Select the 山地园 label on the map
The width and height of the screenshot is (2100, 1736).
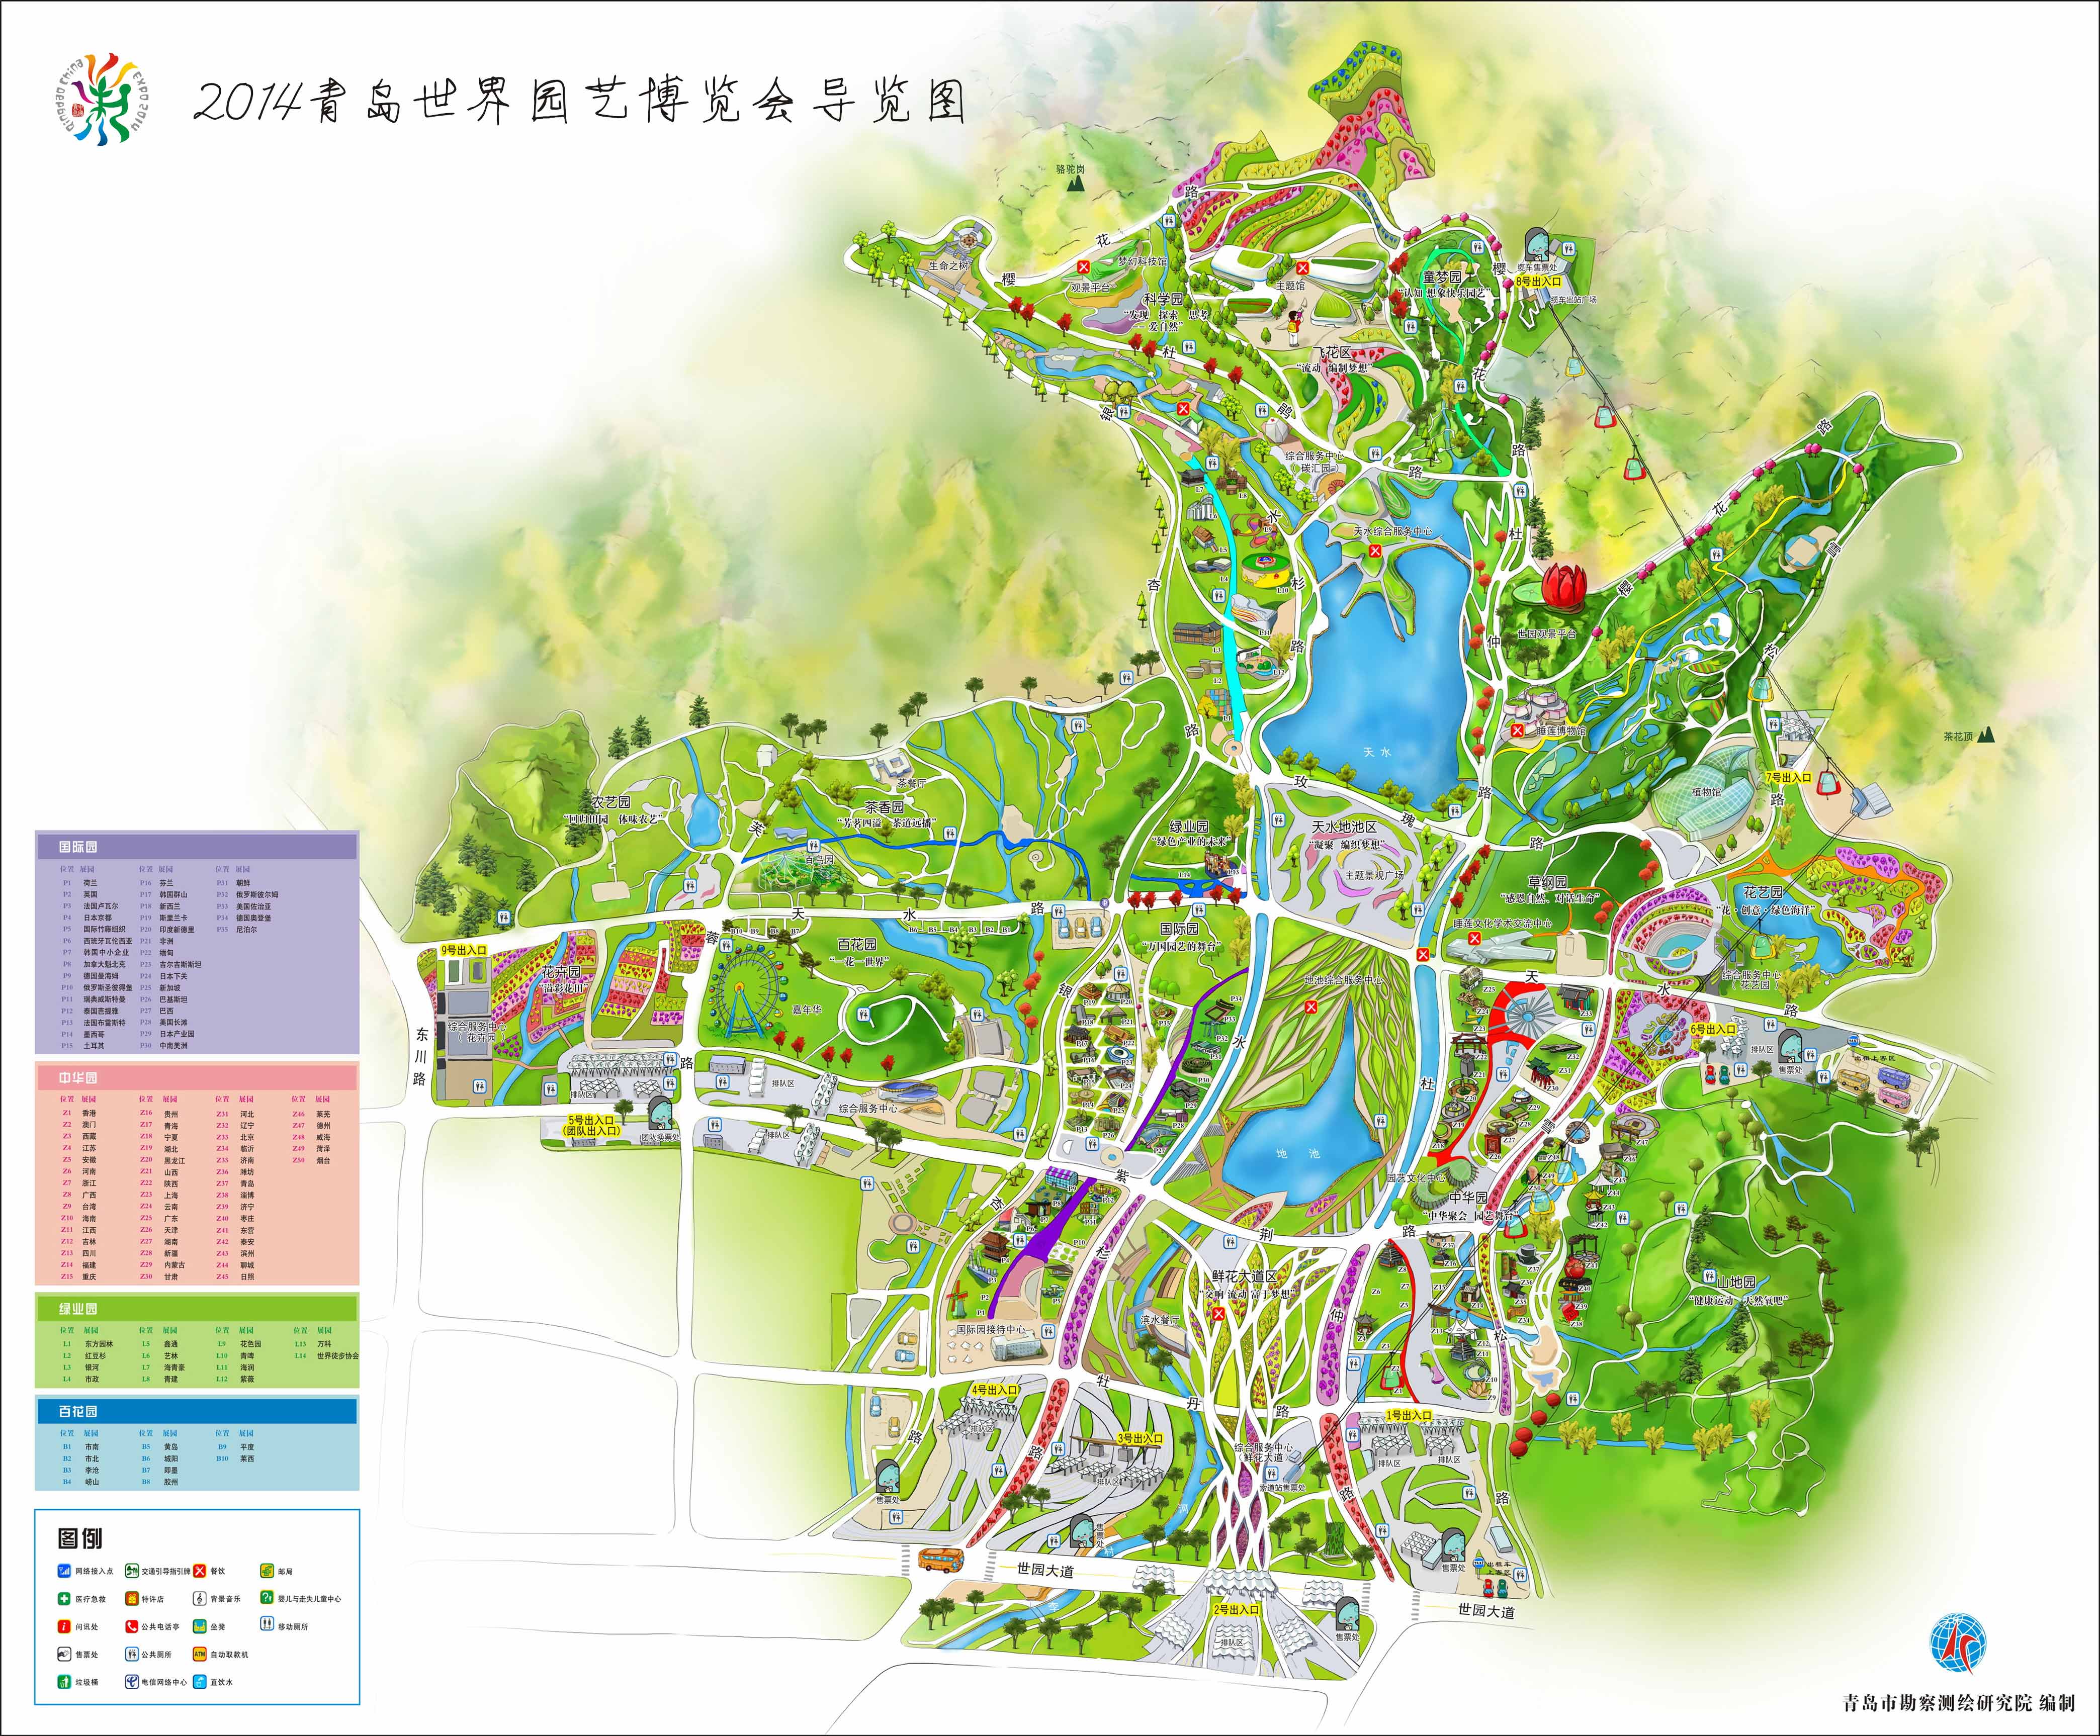[1737, 1282]
